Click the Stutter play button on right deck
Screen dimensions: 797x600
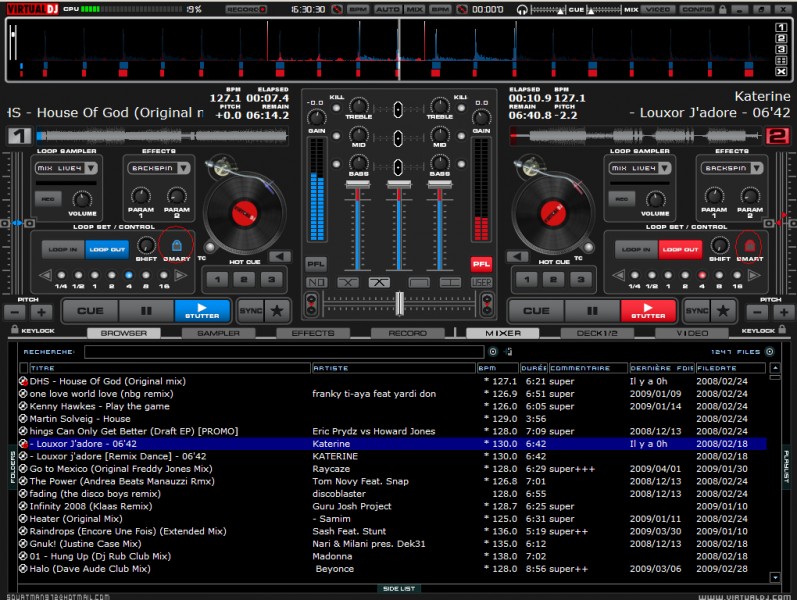pos(648,311)
